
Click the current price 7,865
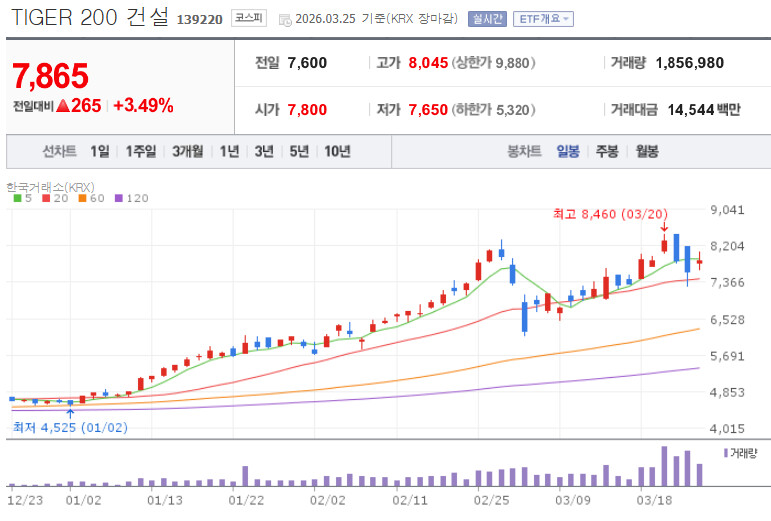click(x=51, y=76)
